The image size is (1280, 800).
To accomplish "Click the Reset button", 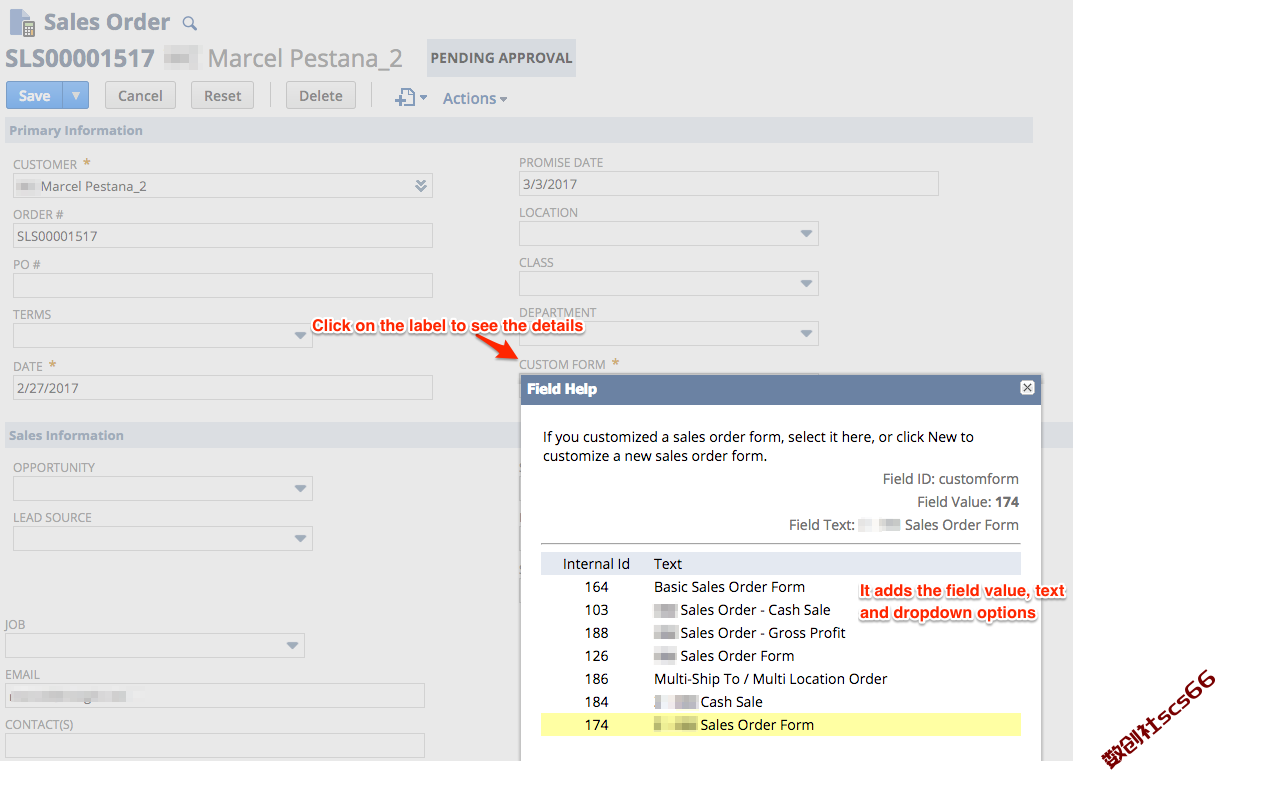I will [223, 95].
